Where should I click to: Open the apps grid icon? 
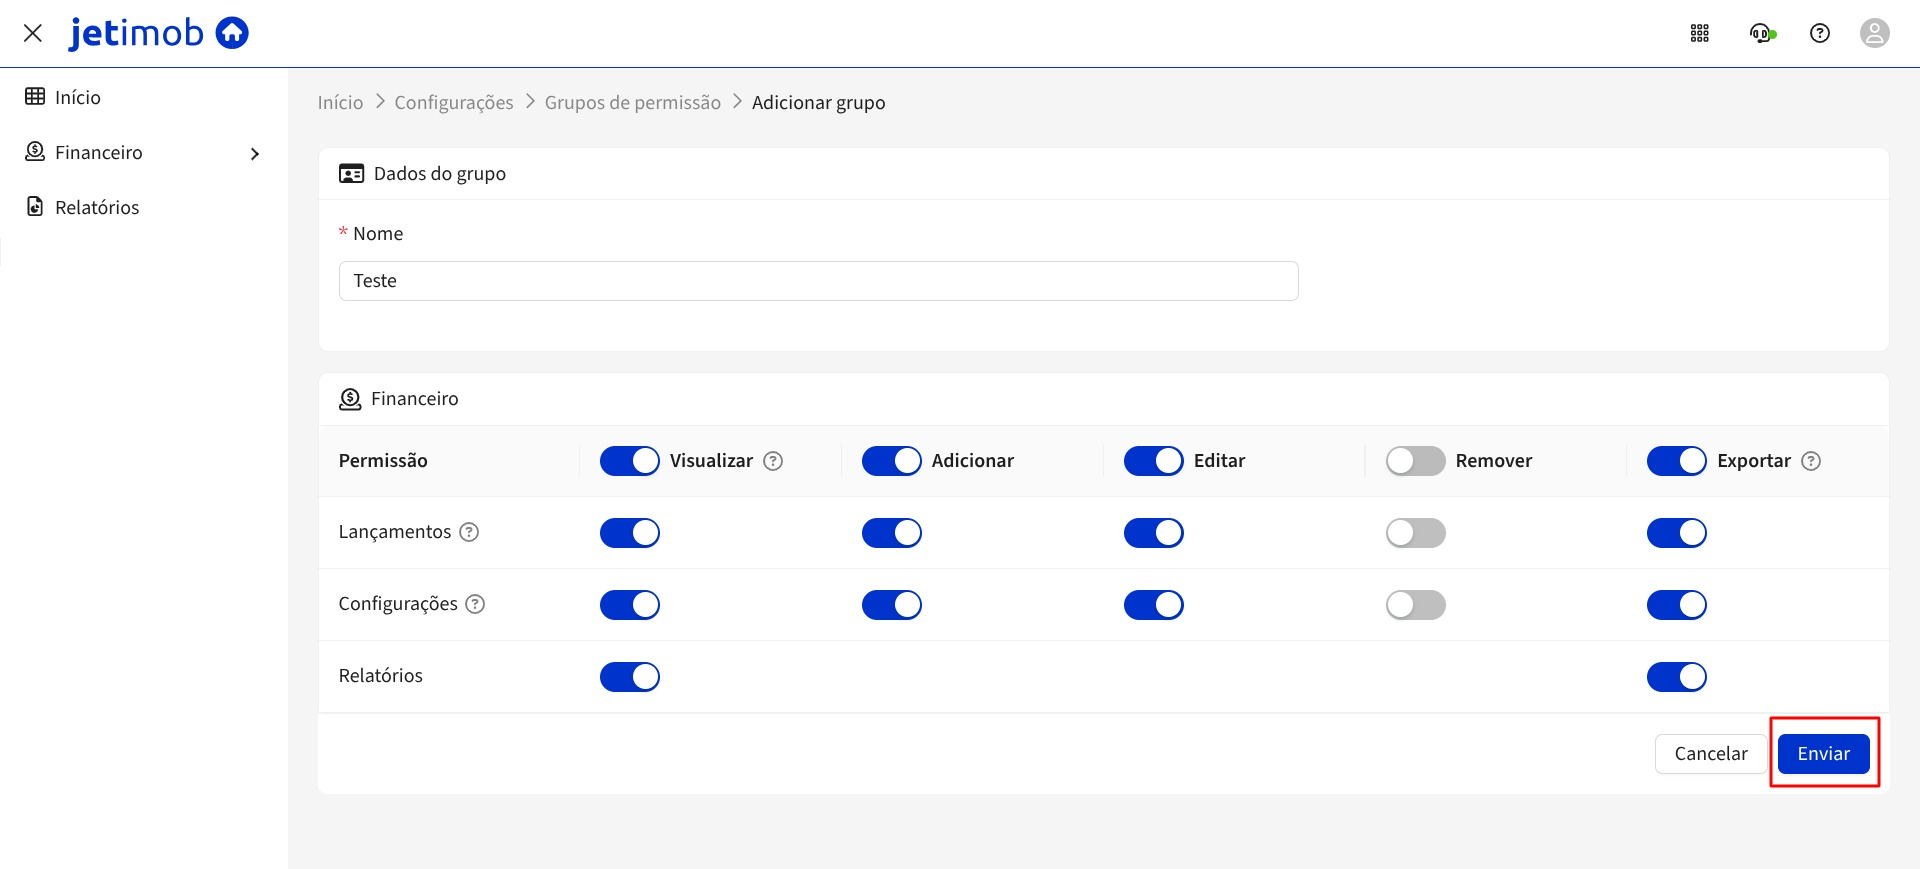[1699, 34]
